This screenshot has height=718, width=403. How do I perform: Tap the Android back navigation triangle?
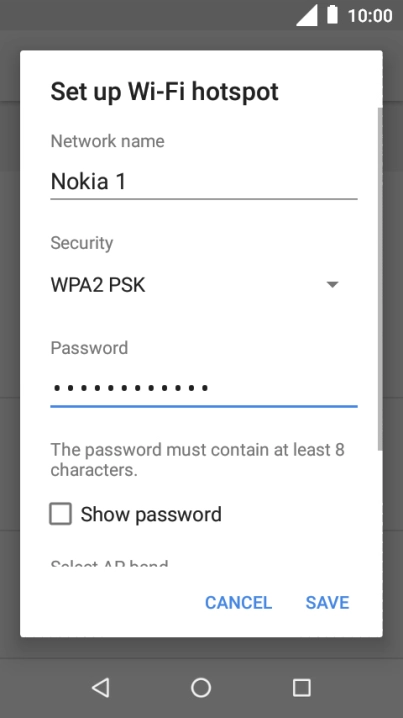(x=101, y=687)
